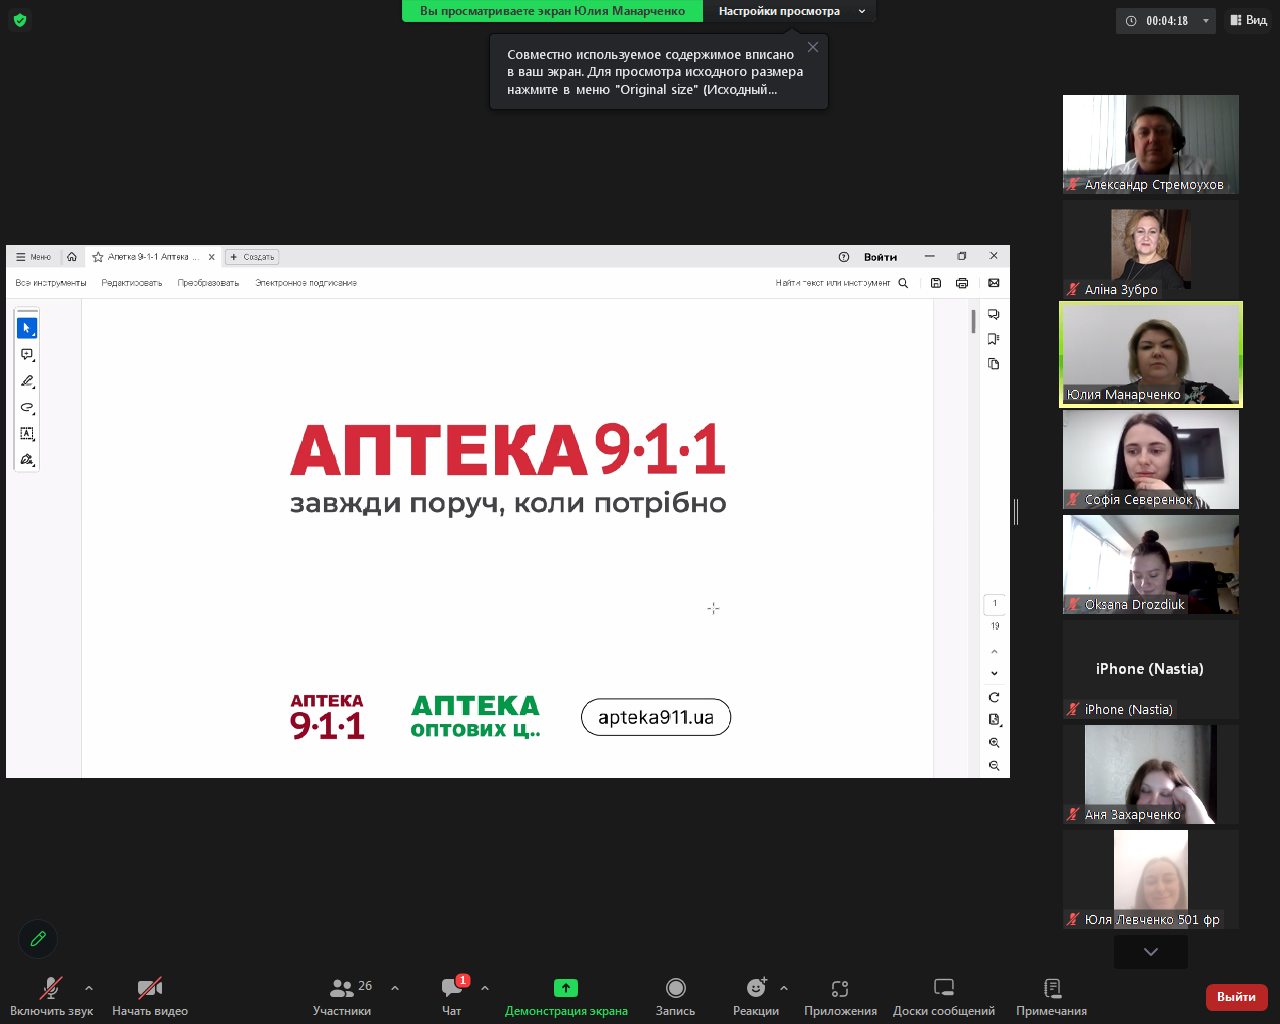Screen dimensions: 1280x1024
Task: Expand meeting timer dropdown arrow
Action: pyautogui.click(x=1205, y=21)
